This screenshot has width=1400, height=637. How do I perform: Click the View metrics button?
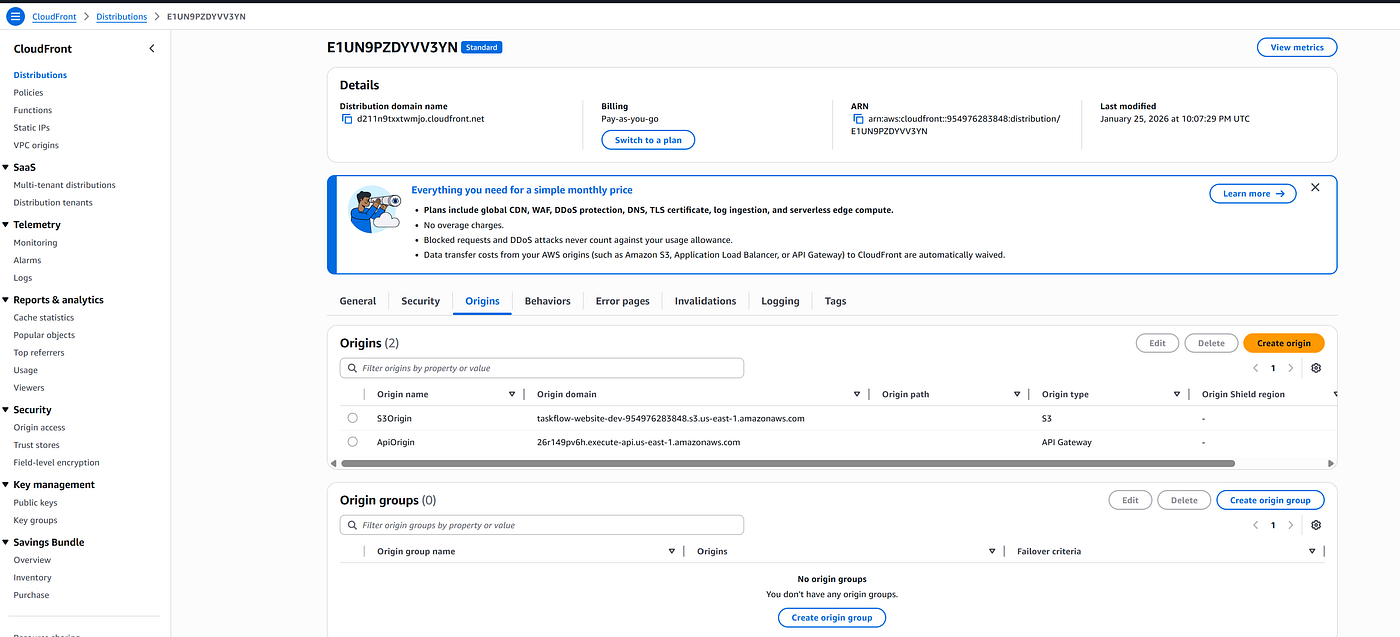(x=1296, y=47)
